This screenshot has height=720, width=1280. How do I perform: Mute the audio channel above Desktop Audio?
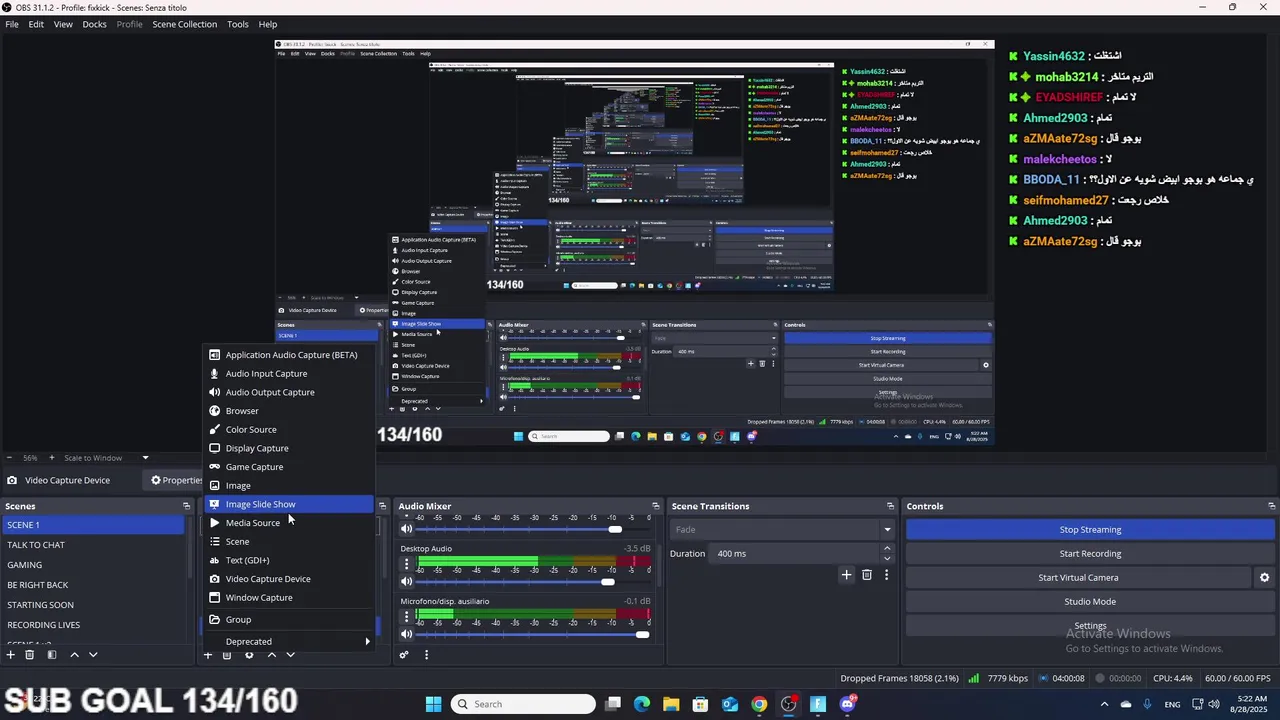(407, 529)
